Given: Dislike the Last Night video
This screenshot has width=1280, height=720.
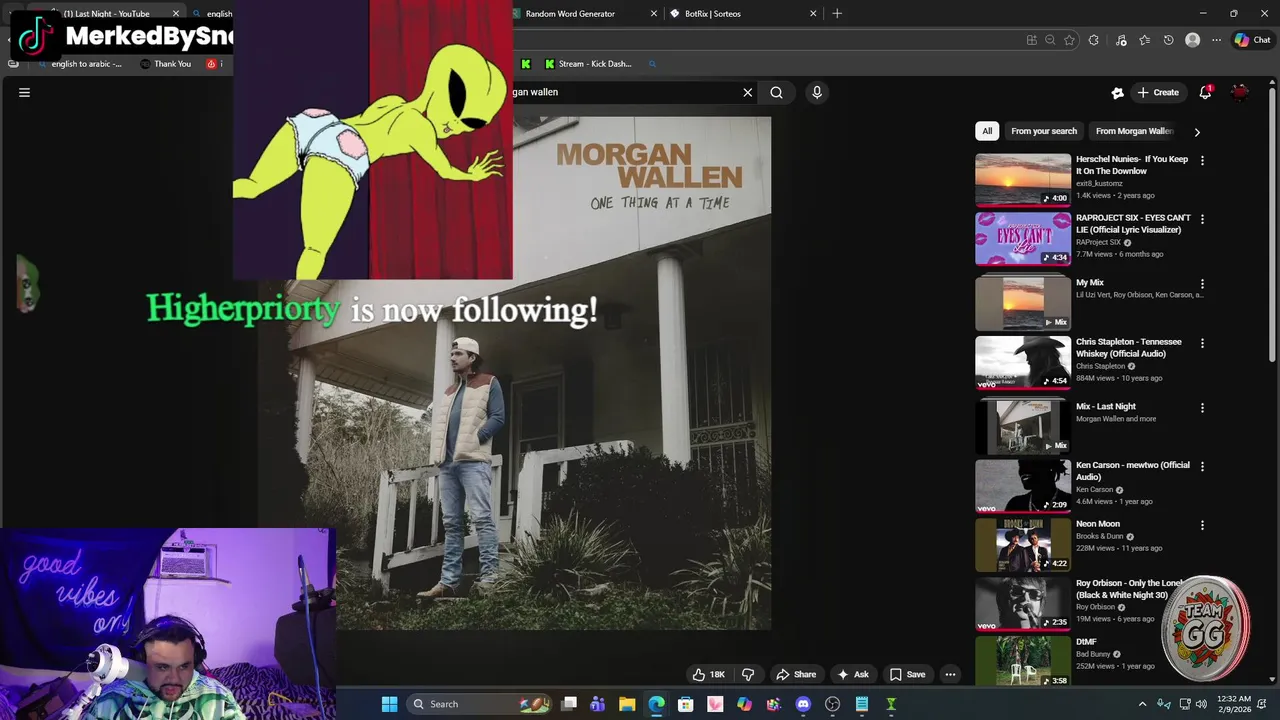Looking at the screenshot, I should click(x=748, y=674).
